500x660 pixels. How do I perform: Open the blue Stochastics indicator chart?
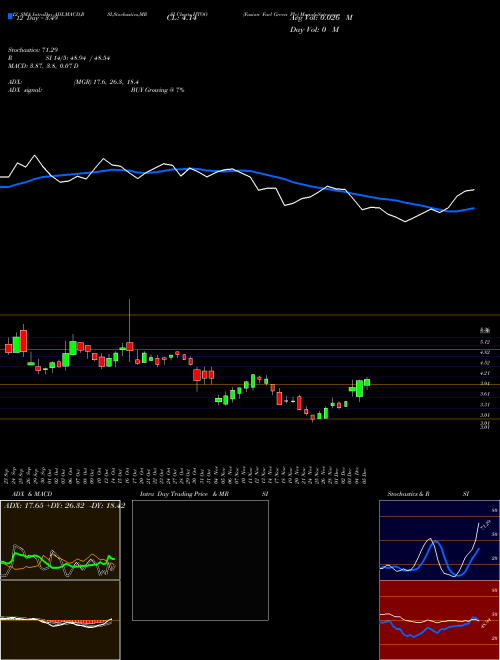point(439,540)
